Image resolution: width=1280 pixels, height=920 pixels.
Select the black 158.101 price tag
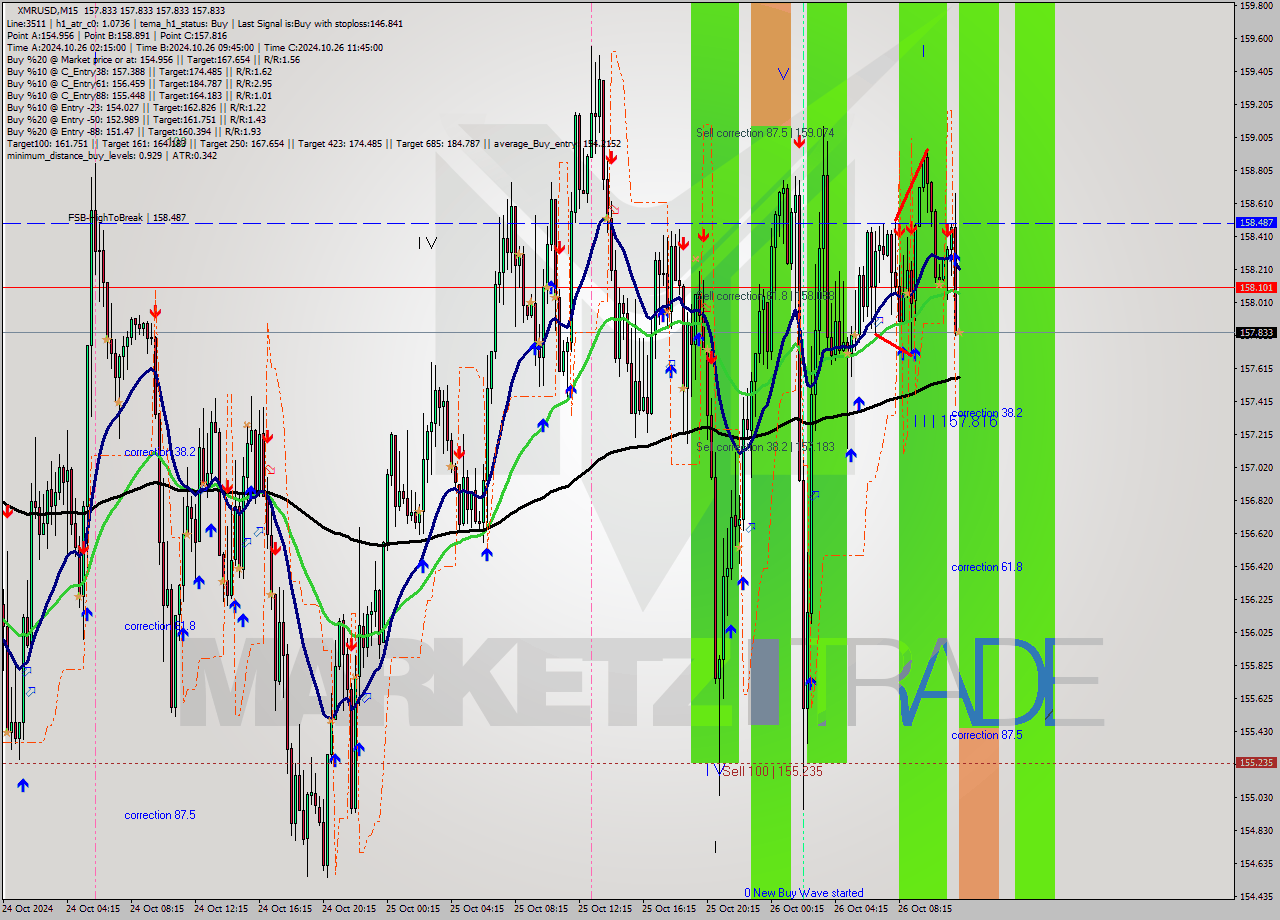coord(1256,288)
